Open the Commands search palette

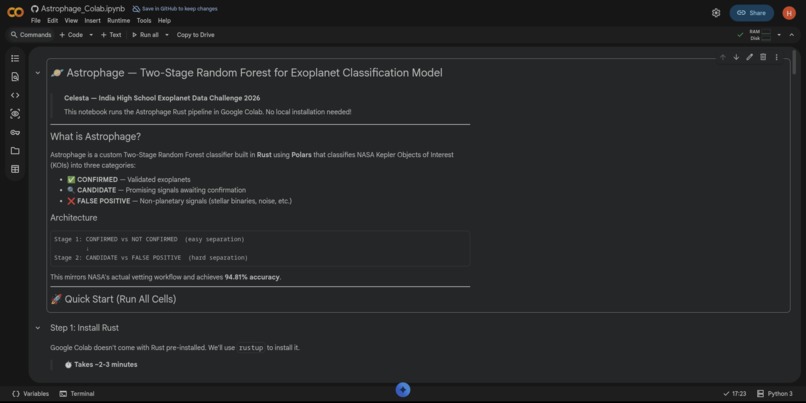click(31, 35)
